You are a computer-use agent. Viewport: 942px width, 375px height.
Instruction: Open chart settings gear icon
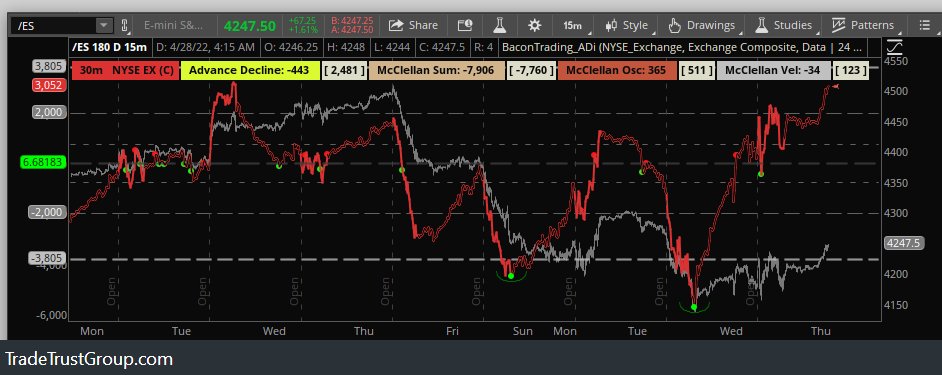click(x=534, y=25)
